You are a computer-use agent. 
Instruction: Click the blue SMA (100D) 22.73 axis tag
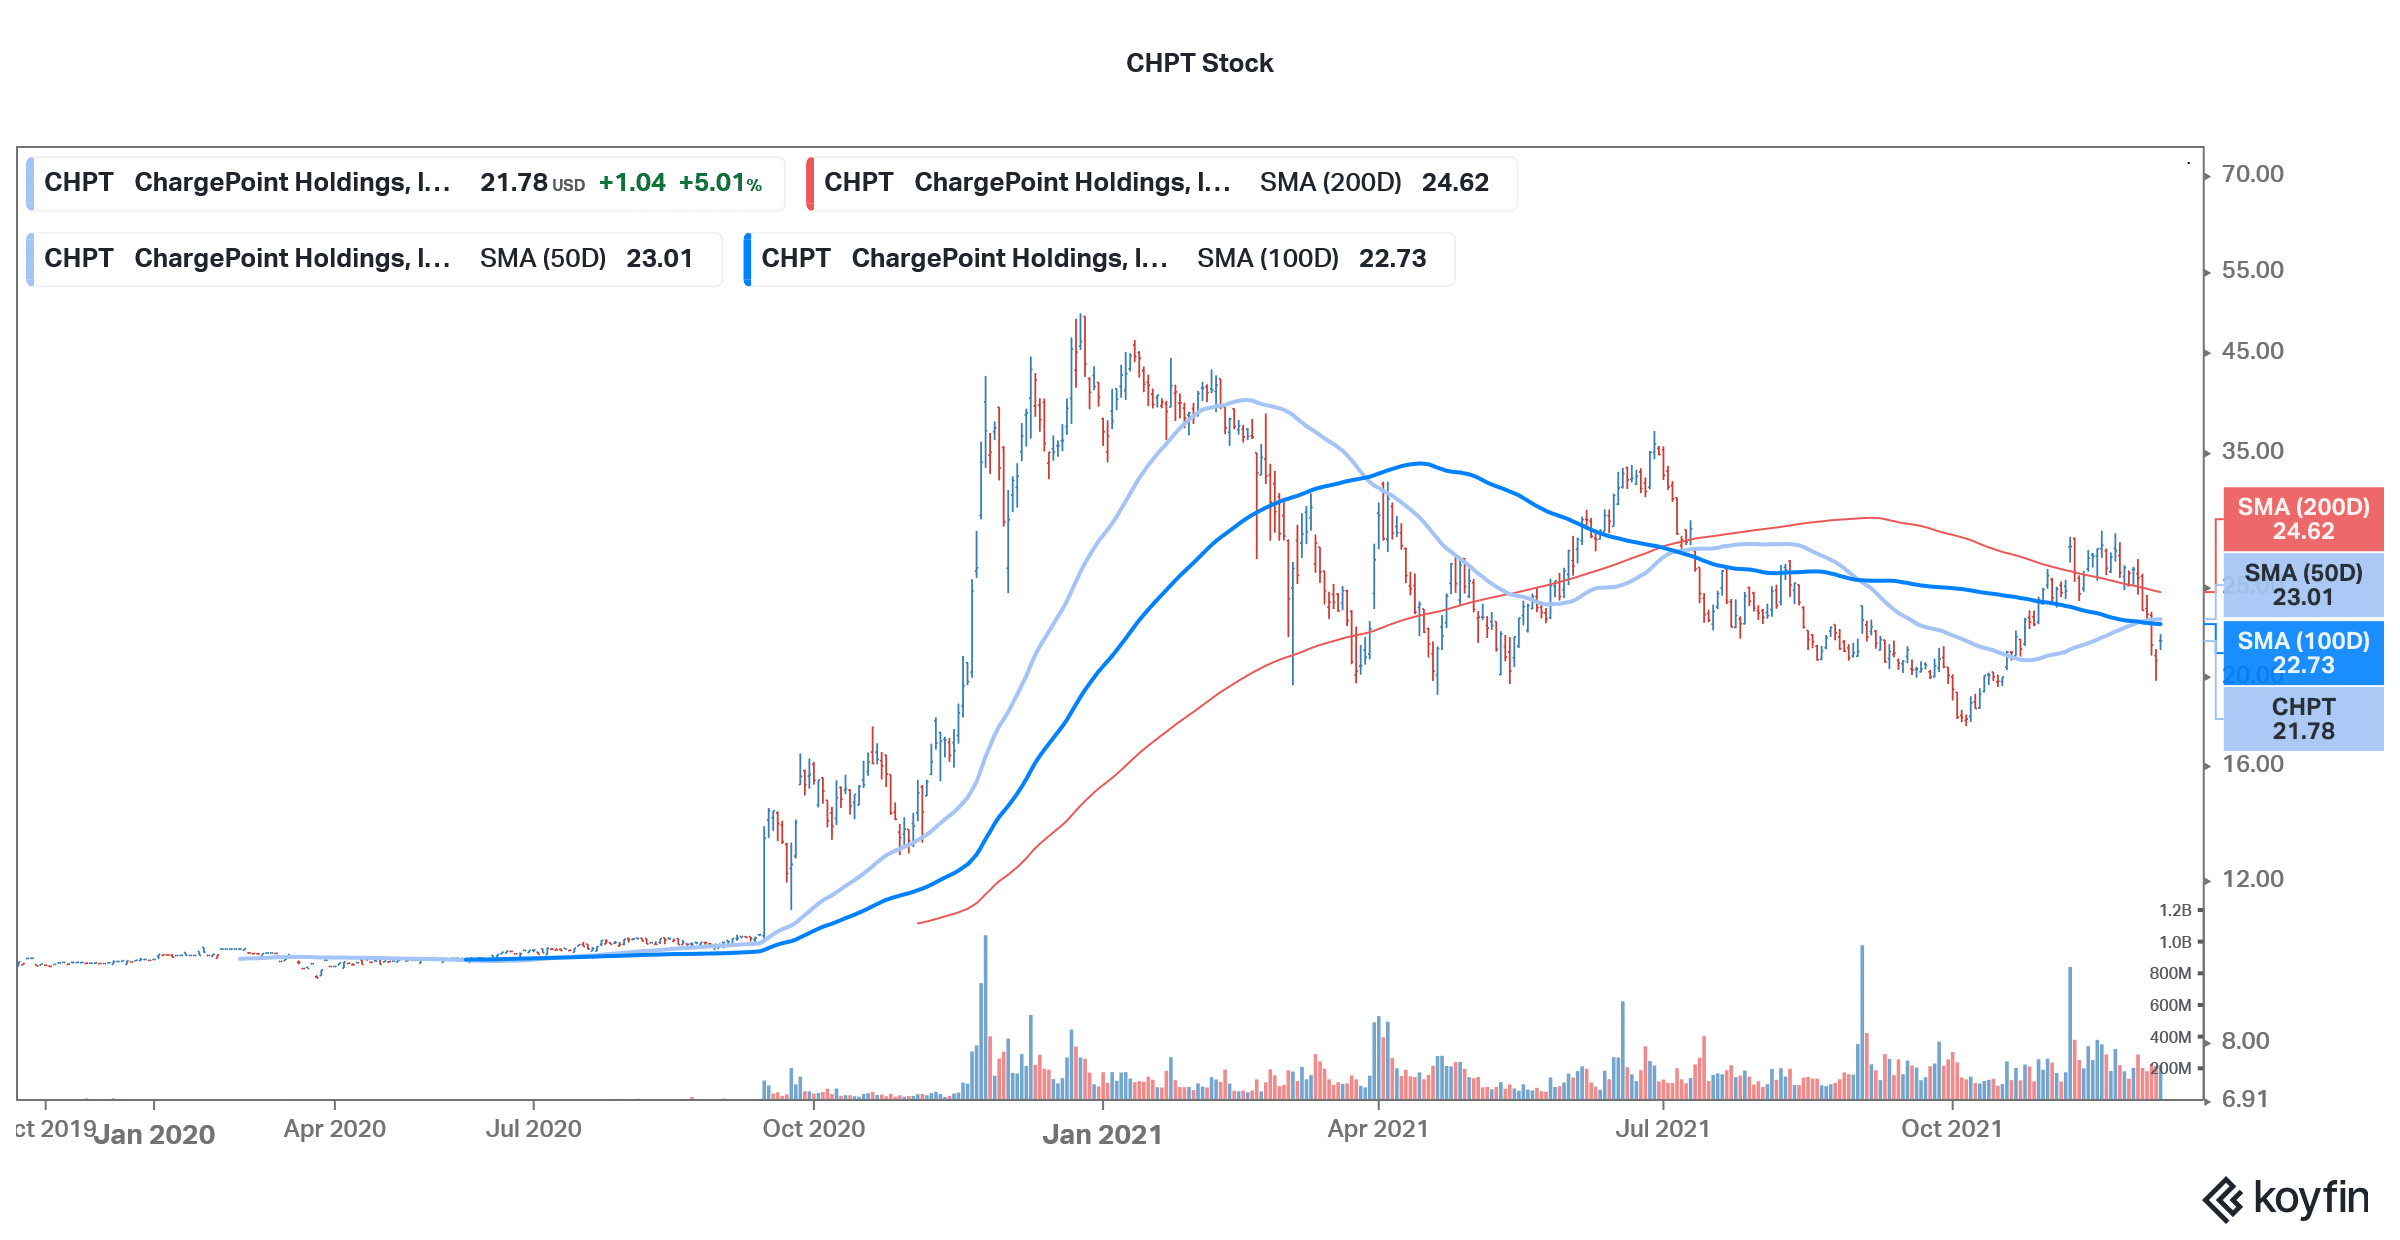point(2303,653)
